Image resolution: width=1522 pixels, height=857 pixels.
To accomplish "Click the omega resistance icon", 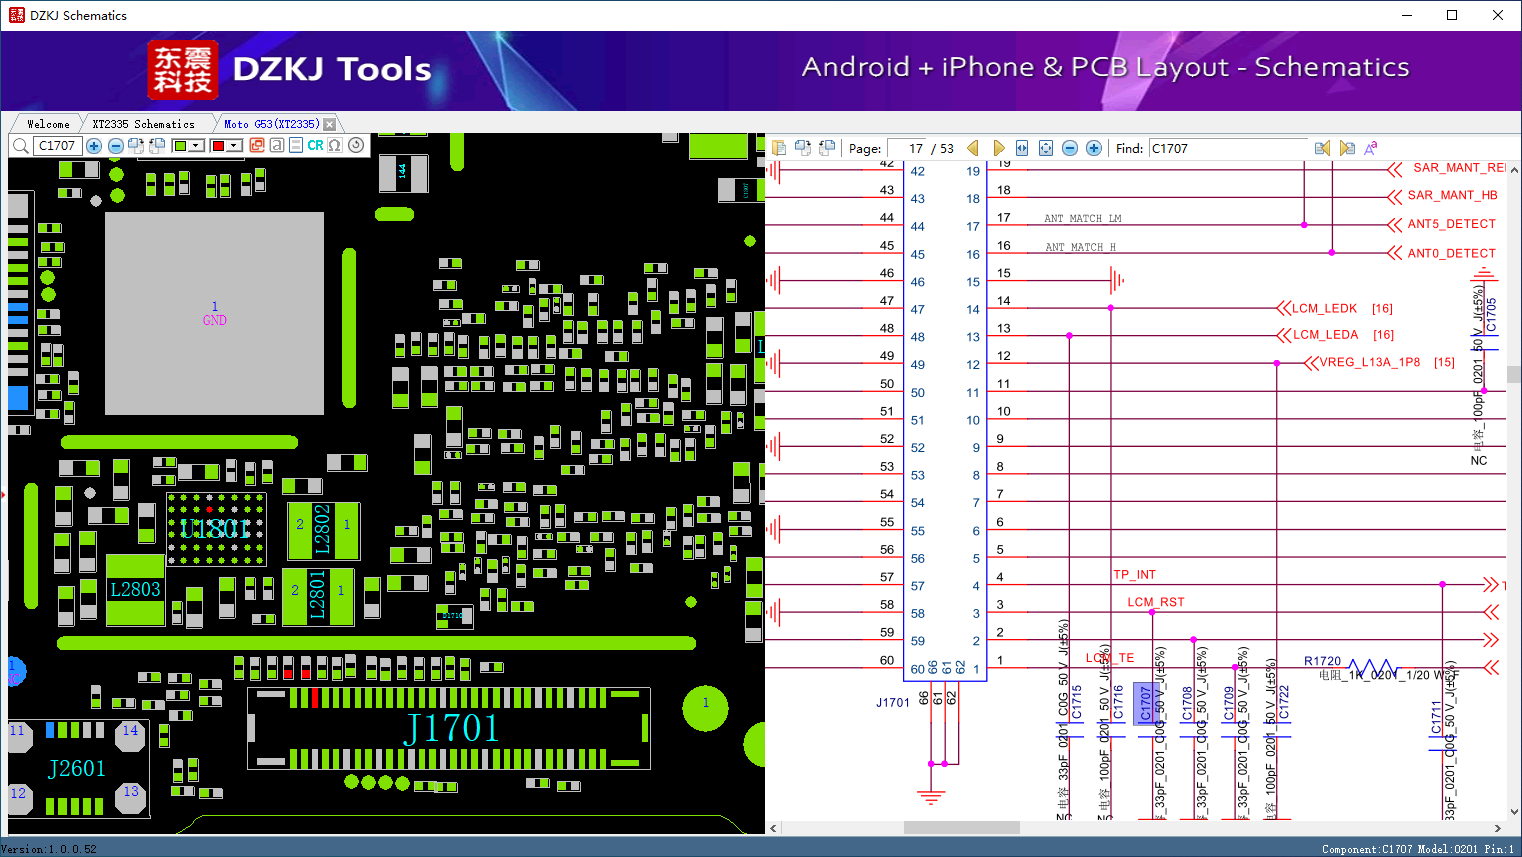I will (335, 145).
